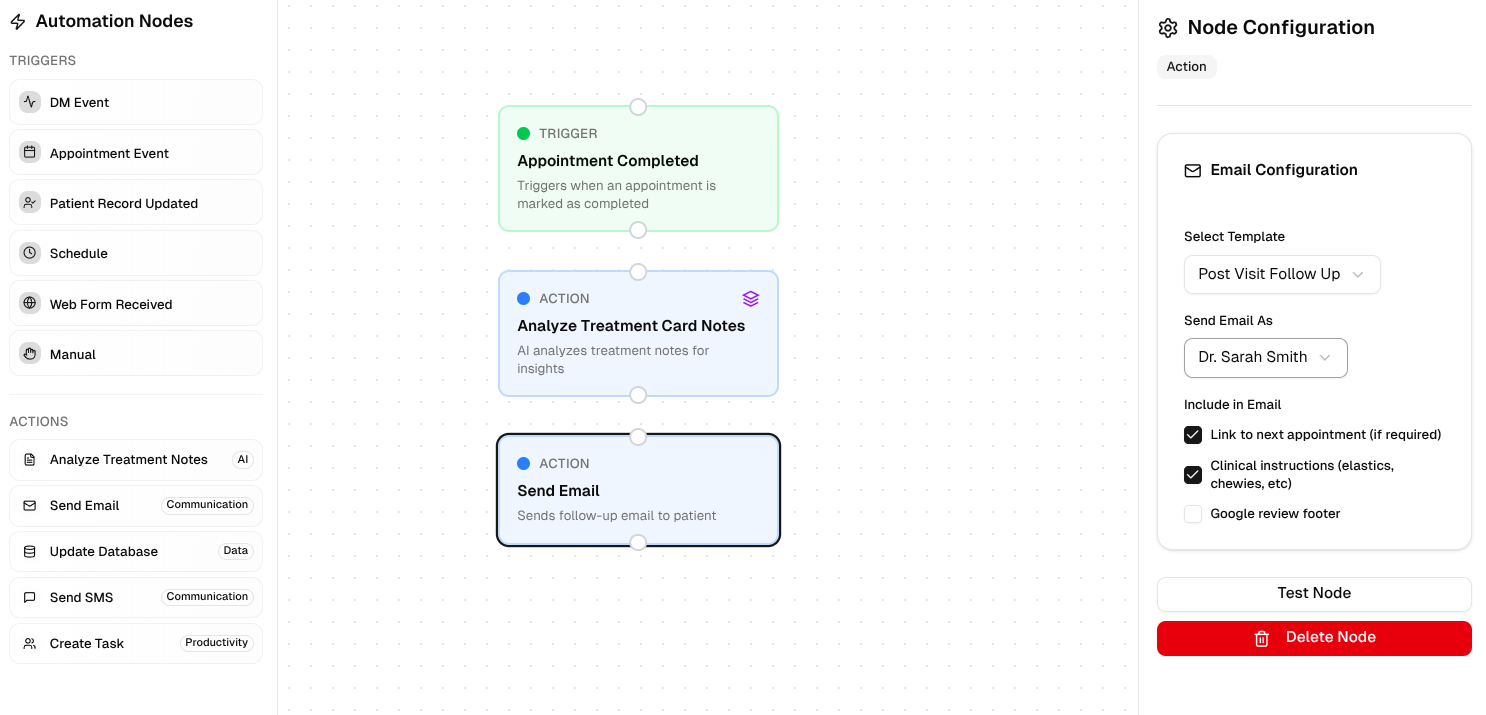Uncheck Link to next appointment option
Image resolution: width=1486 pixels, height=715 pixels.
[1193, 435]
